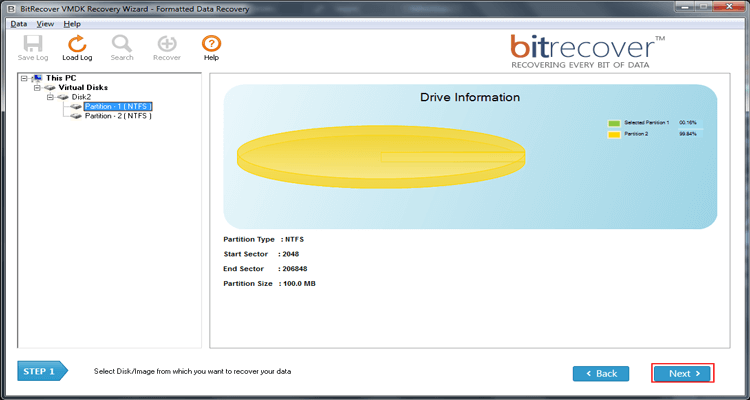Image resolution: width=750 pixels, height=400 pixels.
Task: Open the Help menu in menu bar
Action: click(x=72, y=24)
